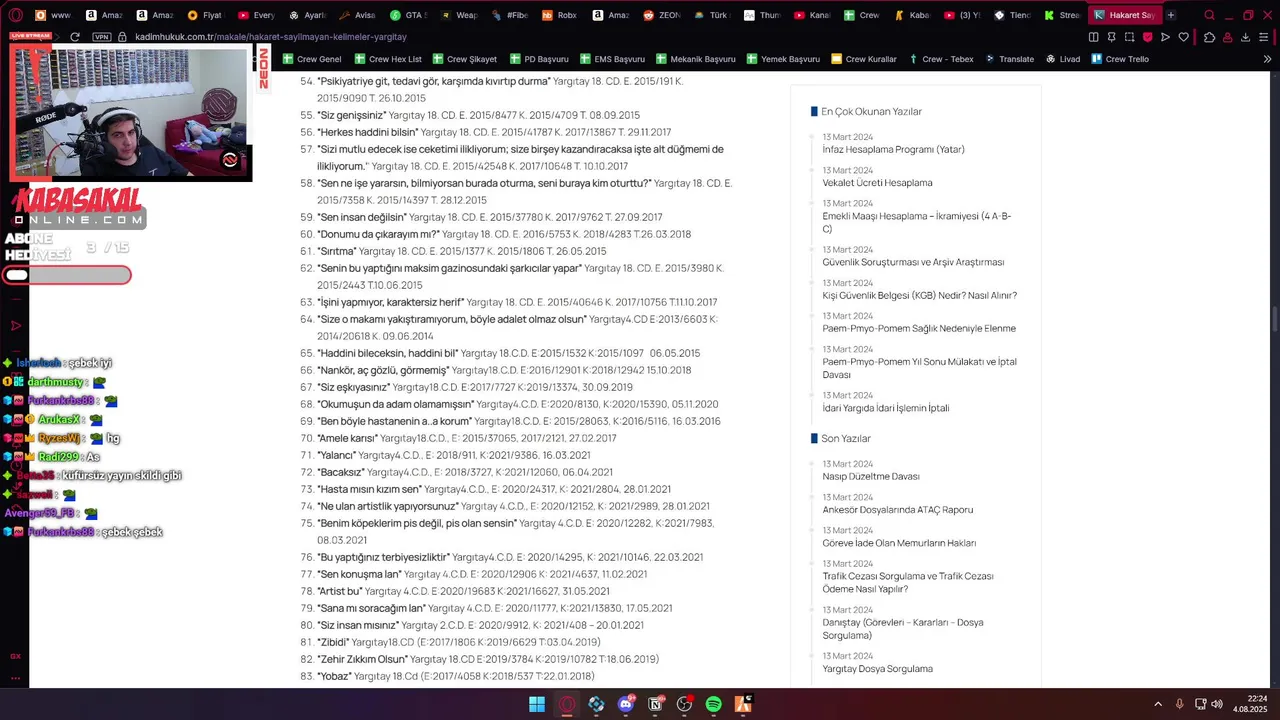Open Kişi Güvenlik Belgesi (KGB) article

[919, 295]
